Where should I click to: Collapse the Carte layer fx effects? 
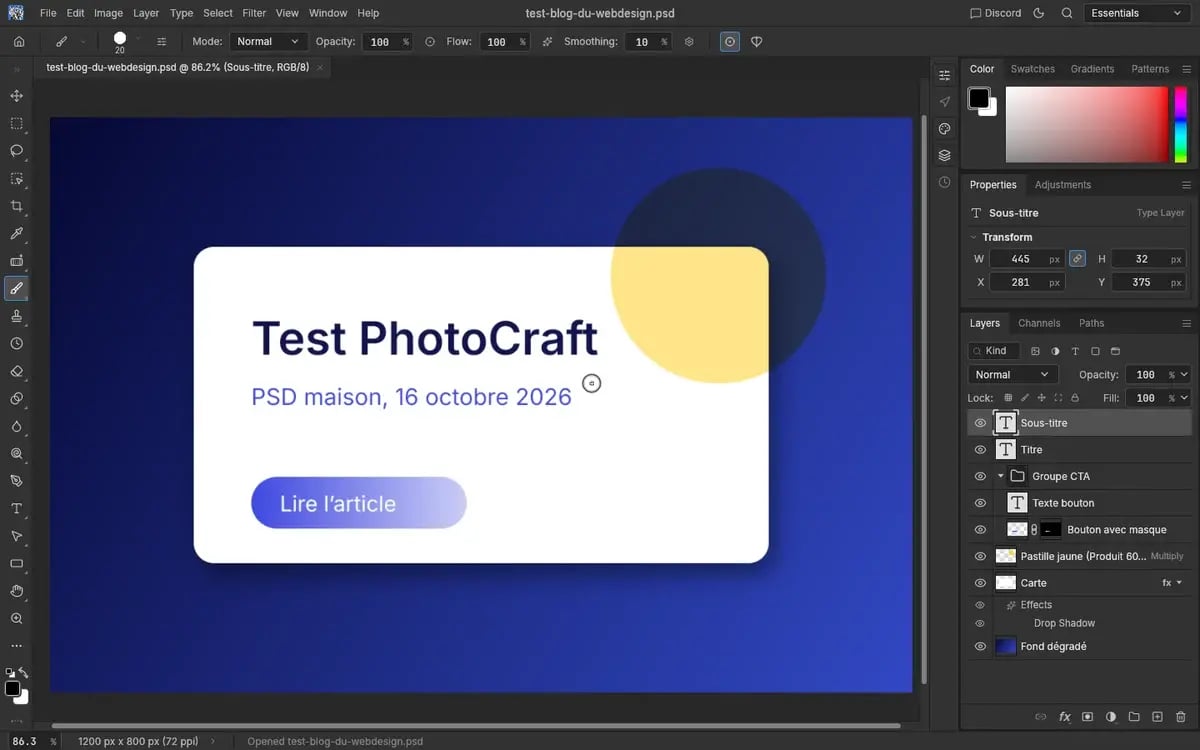[1179, 583]
